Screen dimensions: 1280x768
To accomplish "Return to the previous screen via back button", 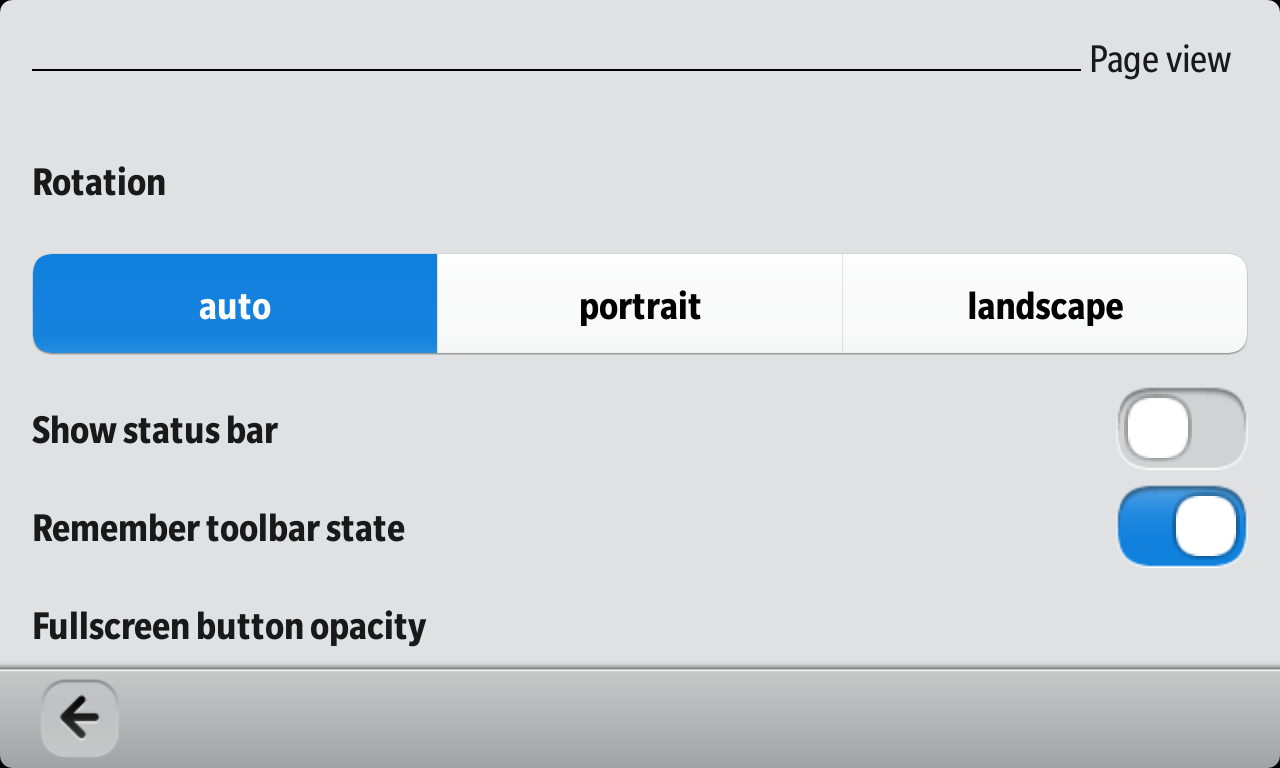I will 79,717.
